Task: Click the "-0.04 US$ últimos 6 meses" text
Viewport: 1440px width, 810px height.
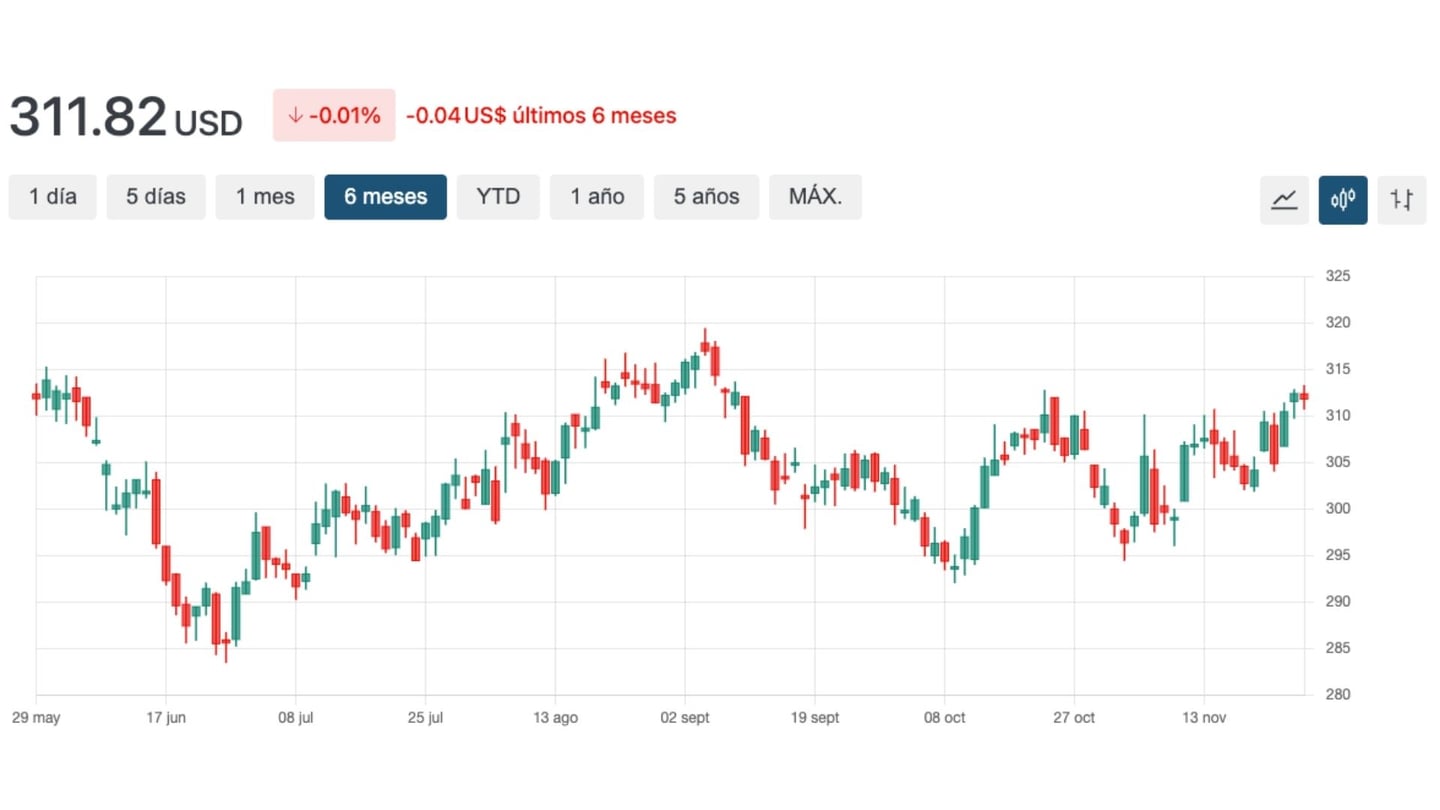Action: tap(541, 115)
